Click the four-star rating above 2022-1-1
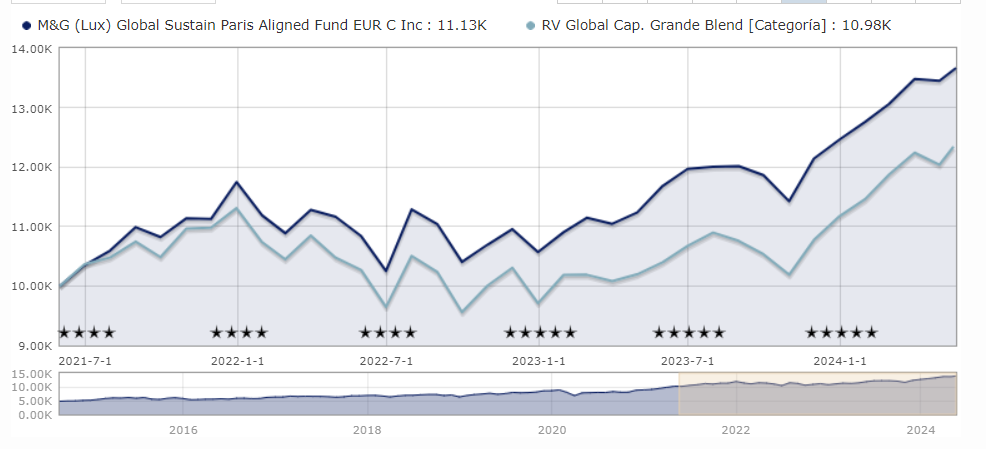This screenshot has height=449, width=986. pos(239,333)
